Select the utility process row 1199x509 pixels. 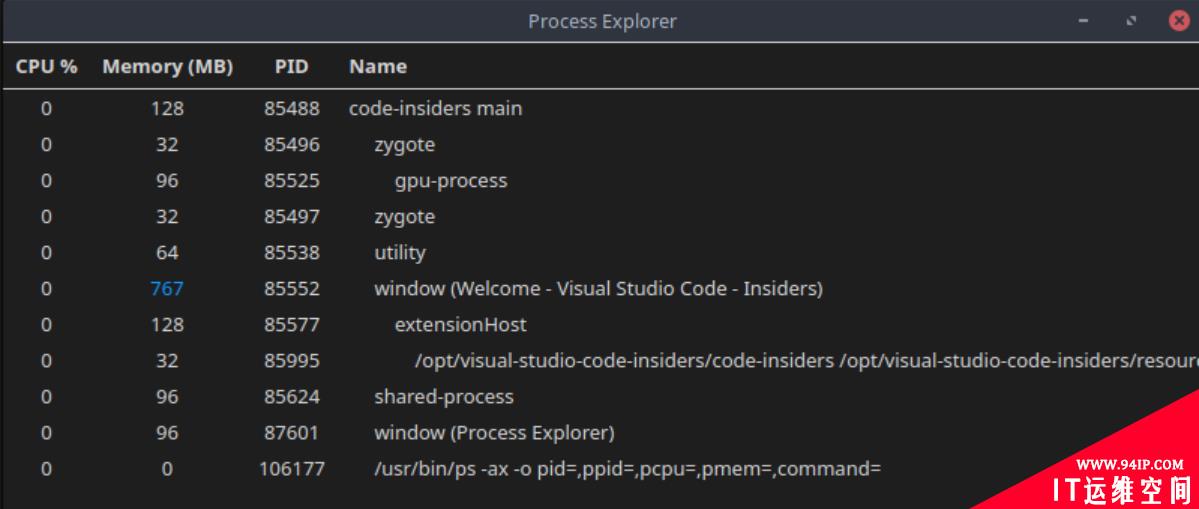pyautogui.click(x=600, y=252)
